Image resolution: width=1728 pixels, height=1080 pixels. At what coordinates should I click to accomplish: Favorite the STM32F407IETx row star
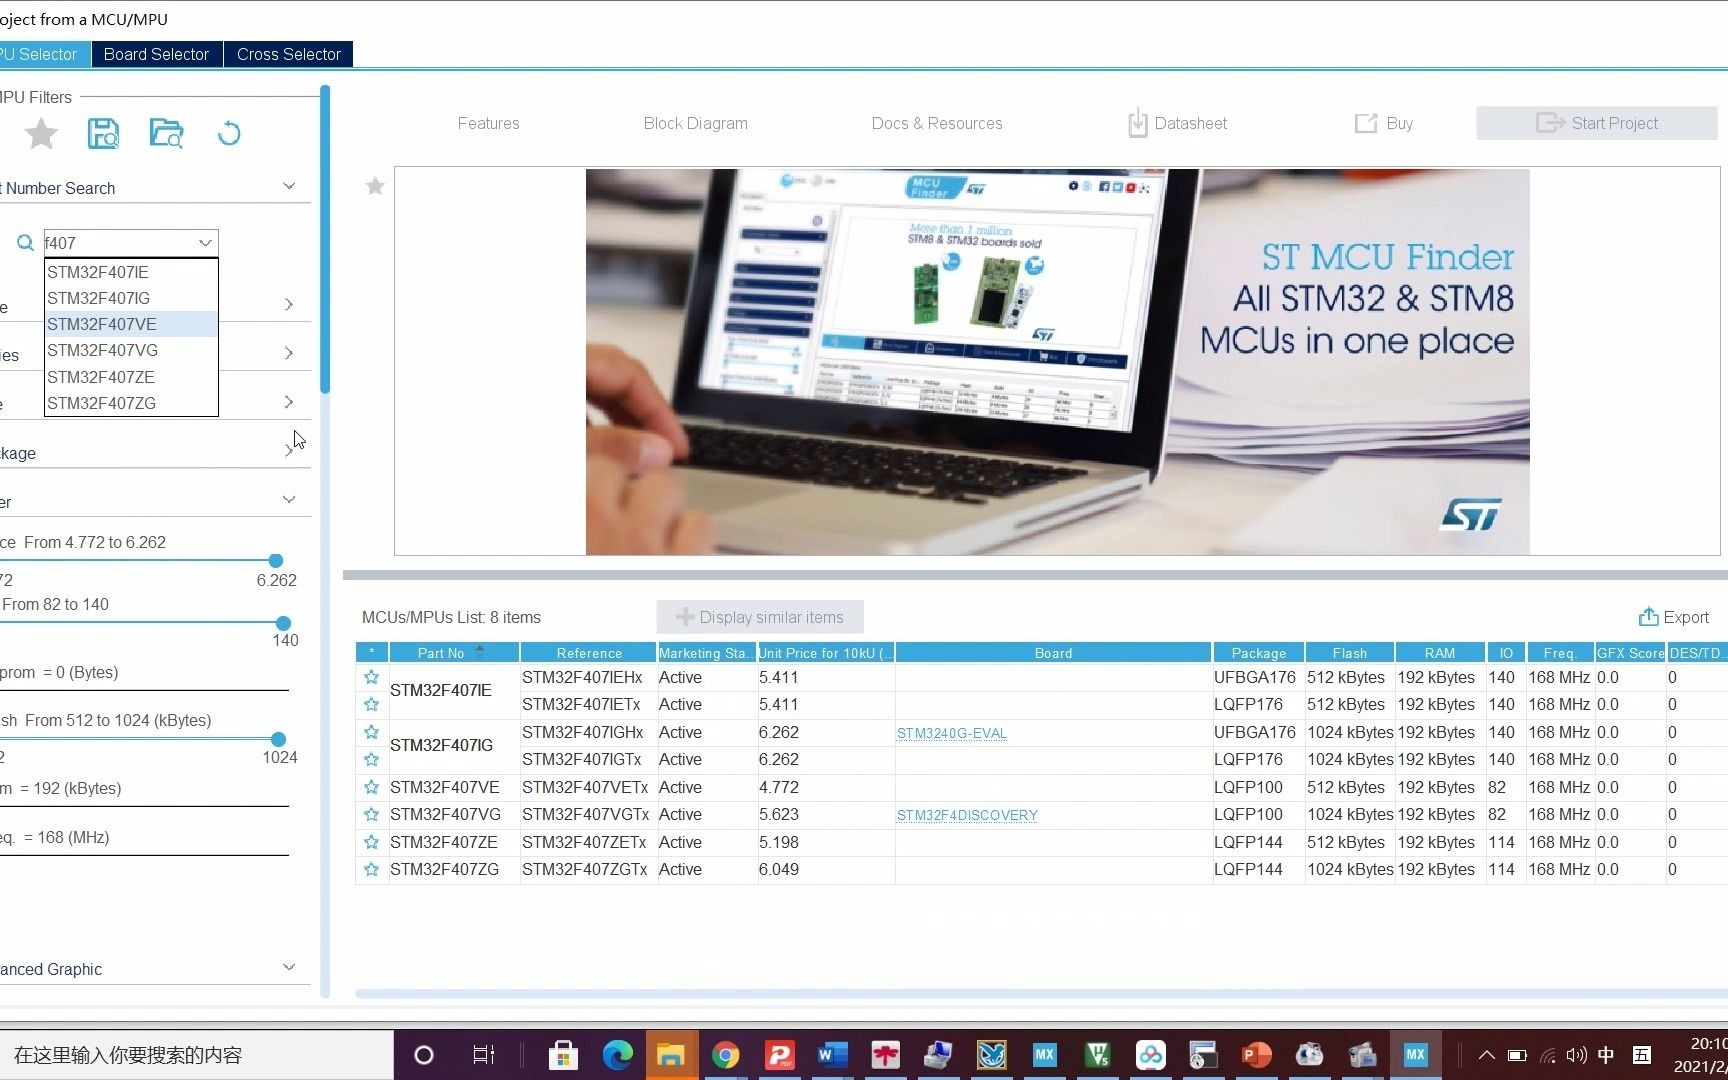371,704
